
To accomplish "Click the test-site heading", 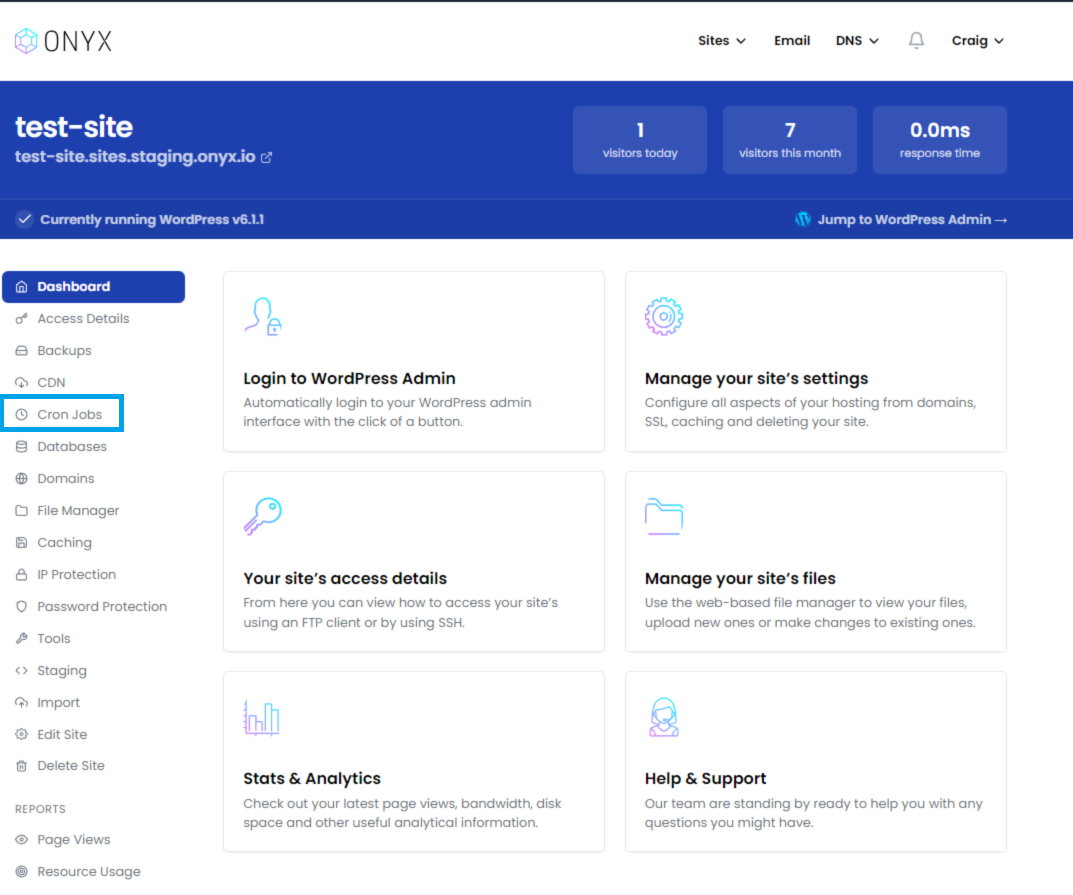I will coord(74,127).
